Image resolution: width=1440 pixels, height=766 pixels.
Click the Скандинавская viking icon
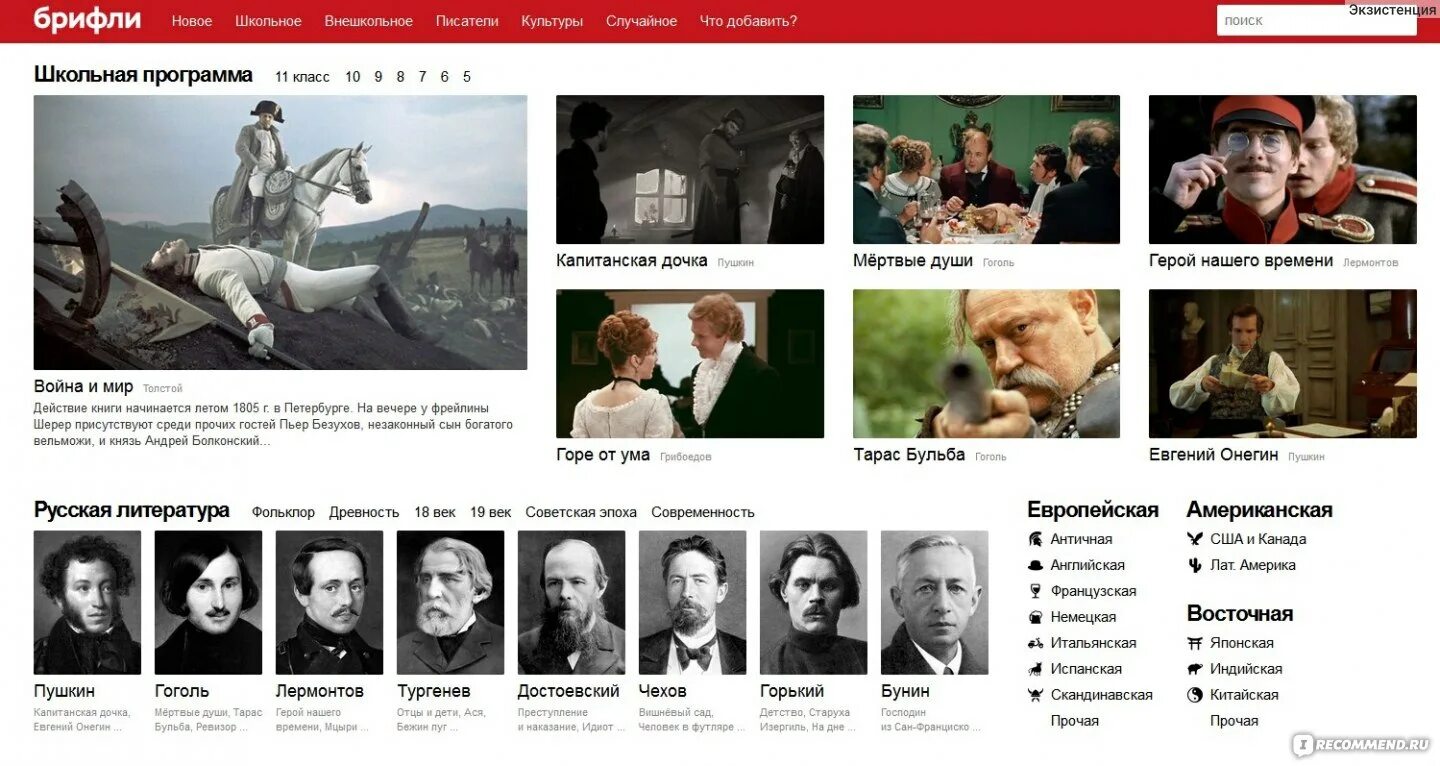point(1035,695)
